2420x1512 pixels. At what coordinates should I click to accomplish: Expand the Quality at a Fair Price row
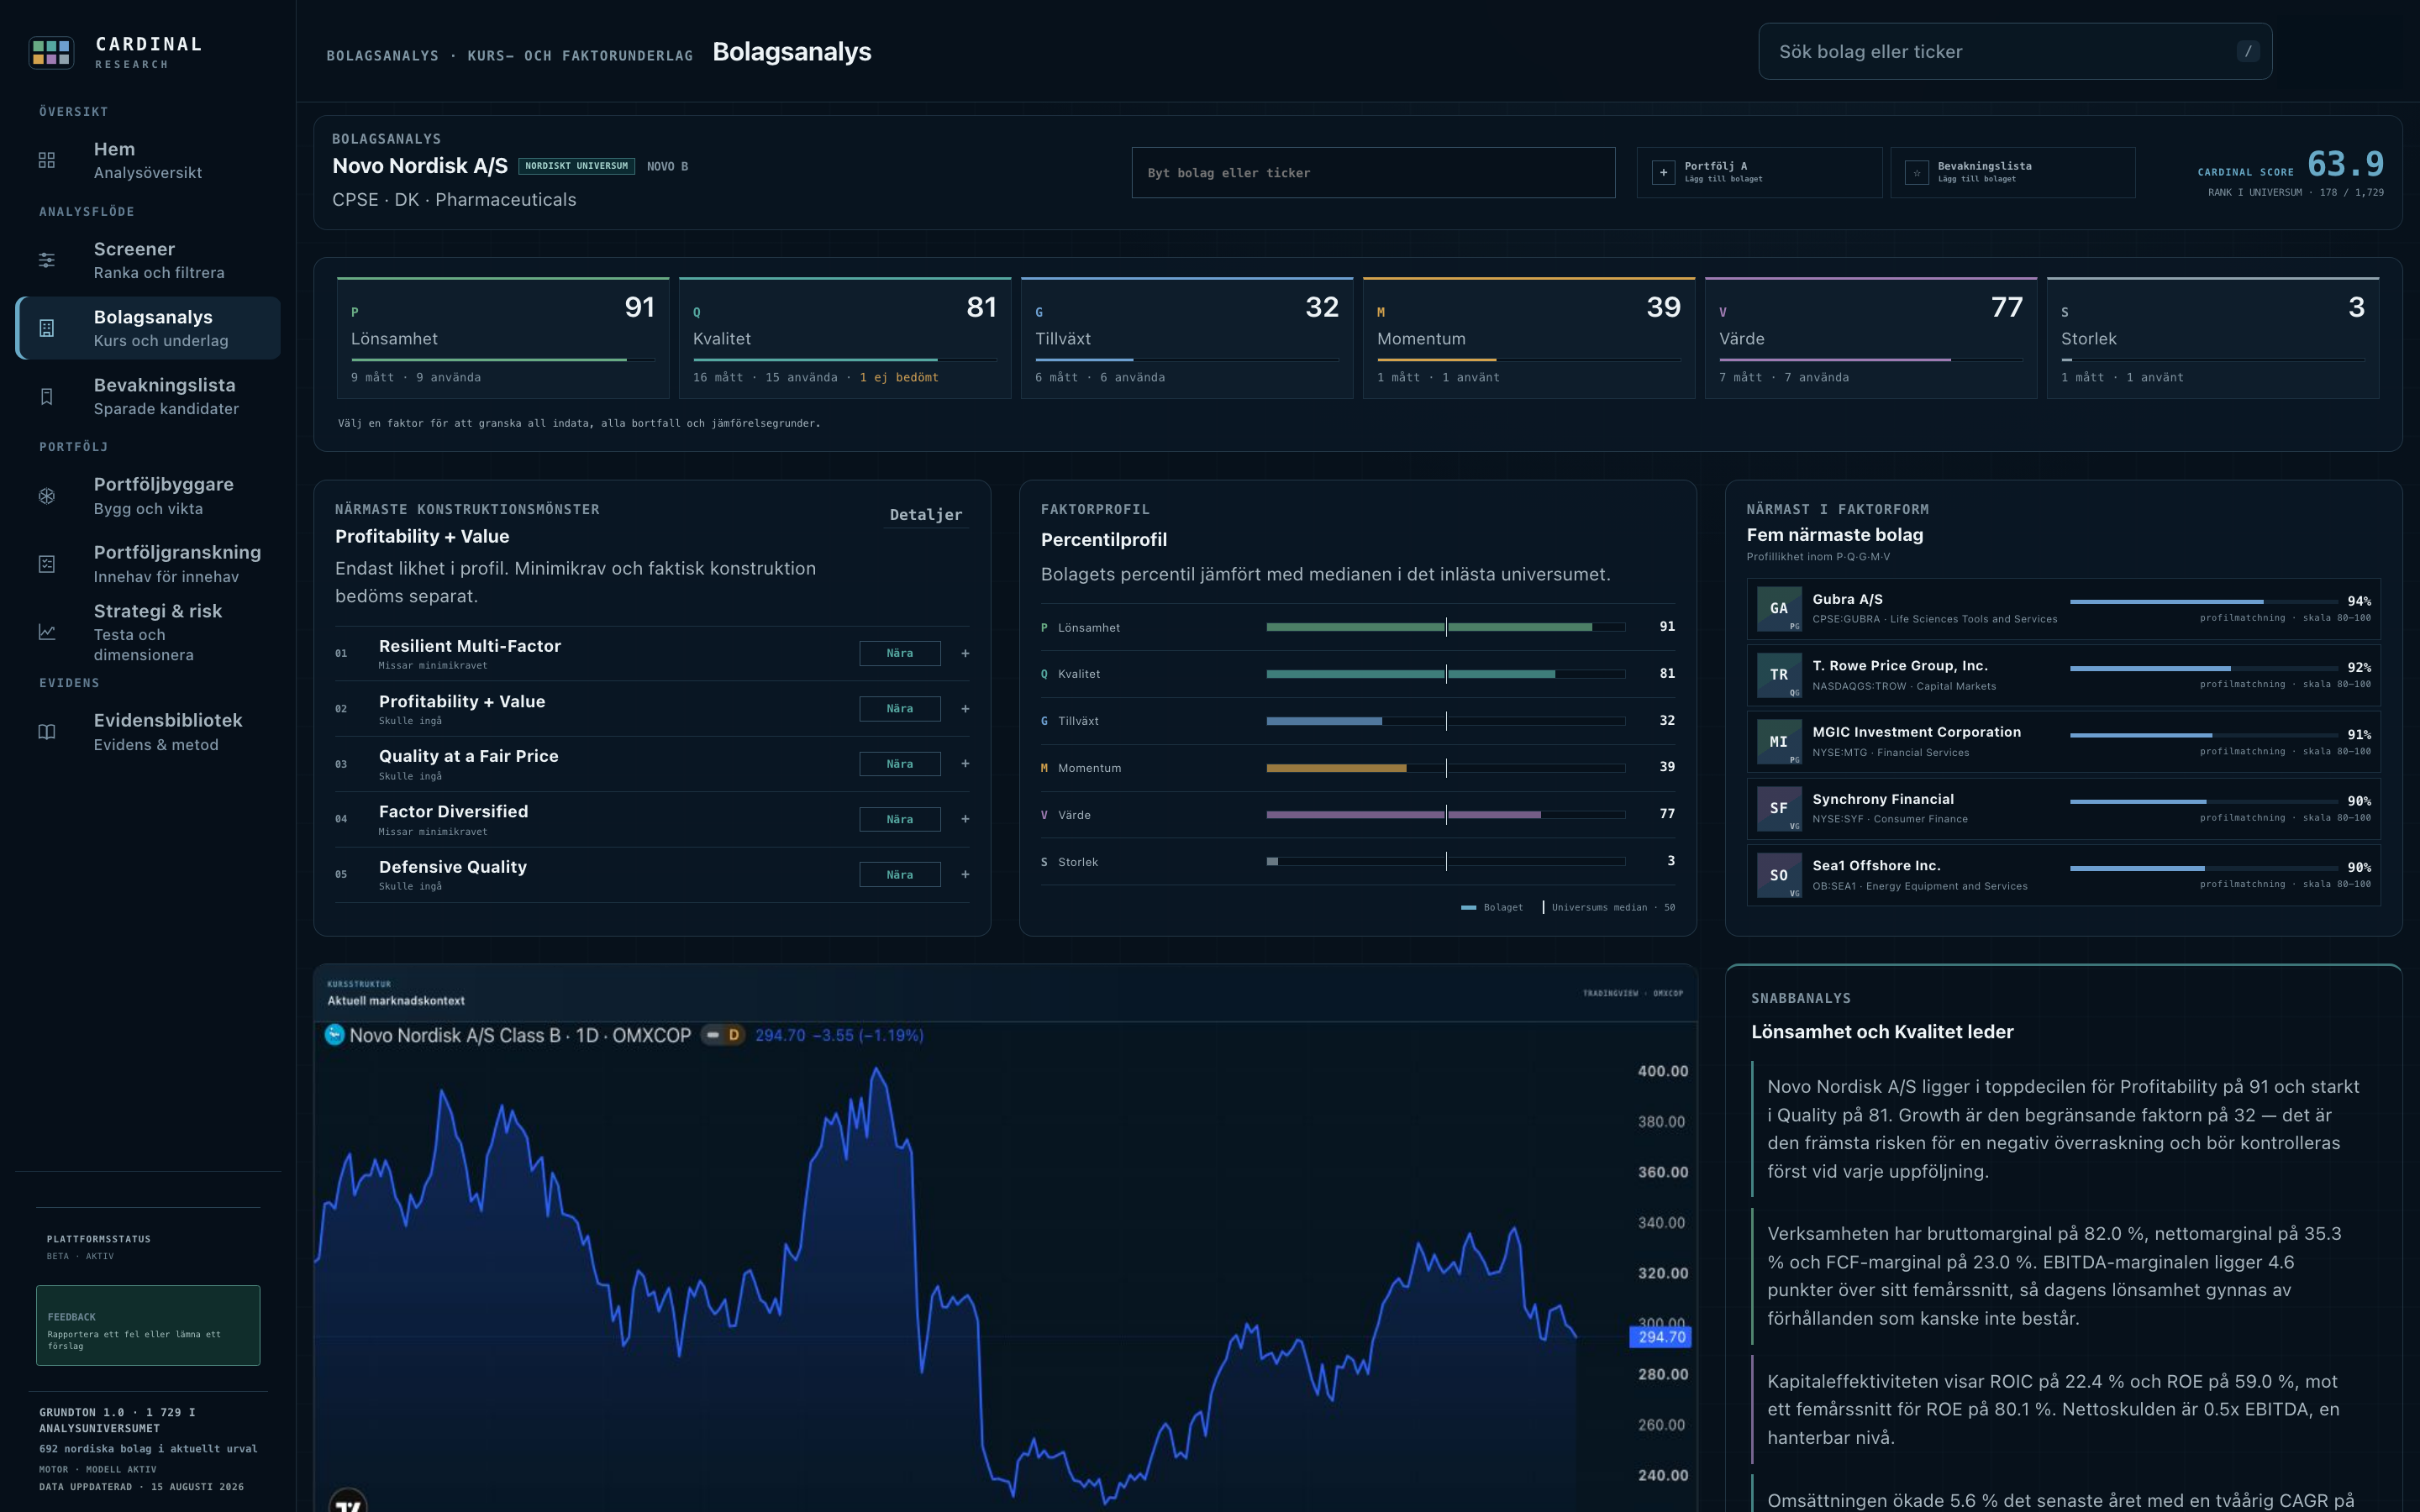tap(965, 764)
